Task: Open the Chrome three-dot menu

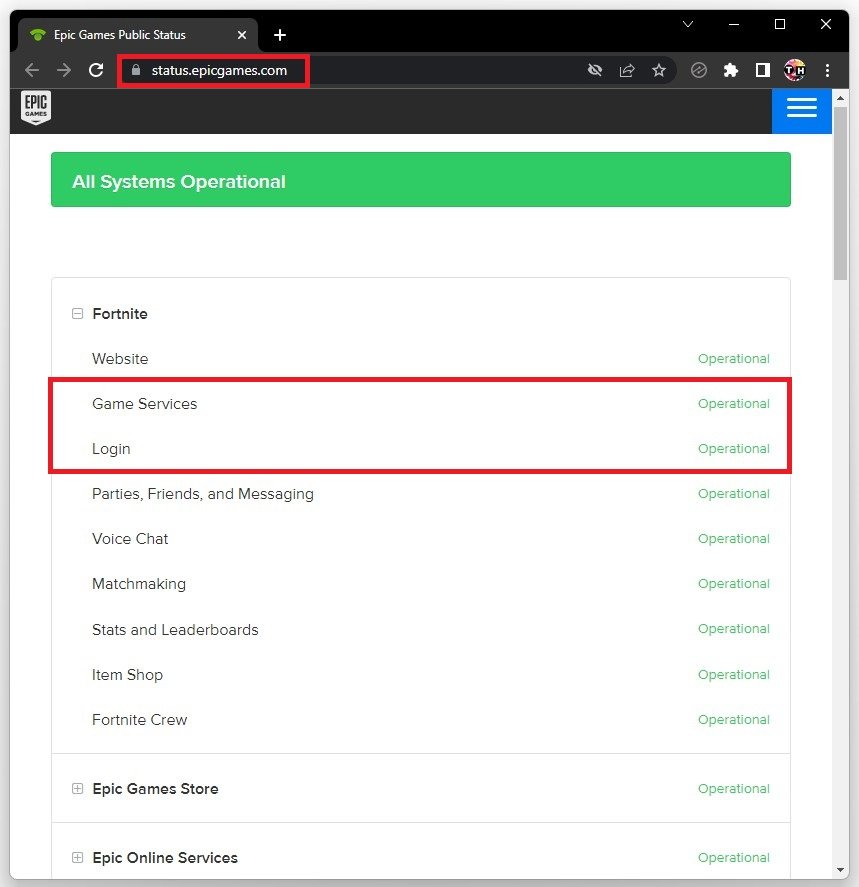Action: click(x=827, y=70)
